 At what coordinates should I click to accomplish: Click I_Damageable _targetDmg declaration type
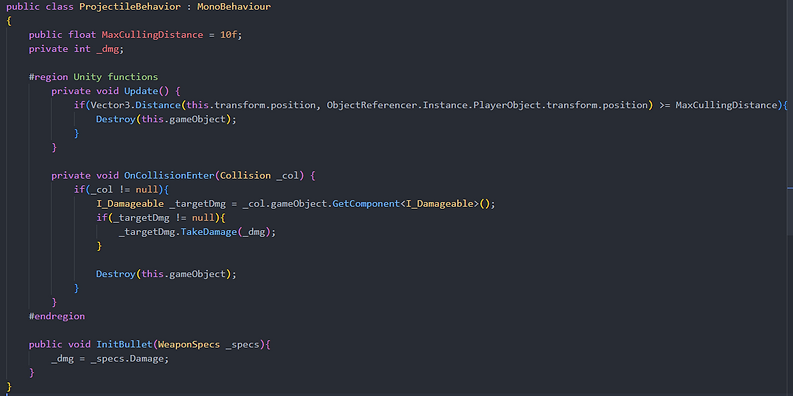(130, 204)
